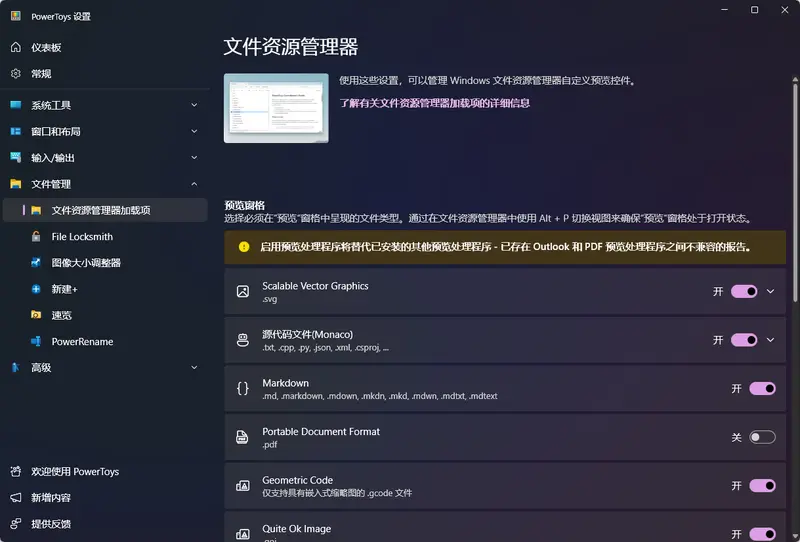
Task: Click the File Explorer preview thumbnail image
Action: (276, 108)
